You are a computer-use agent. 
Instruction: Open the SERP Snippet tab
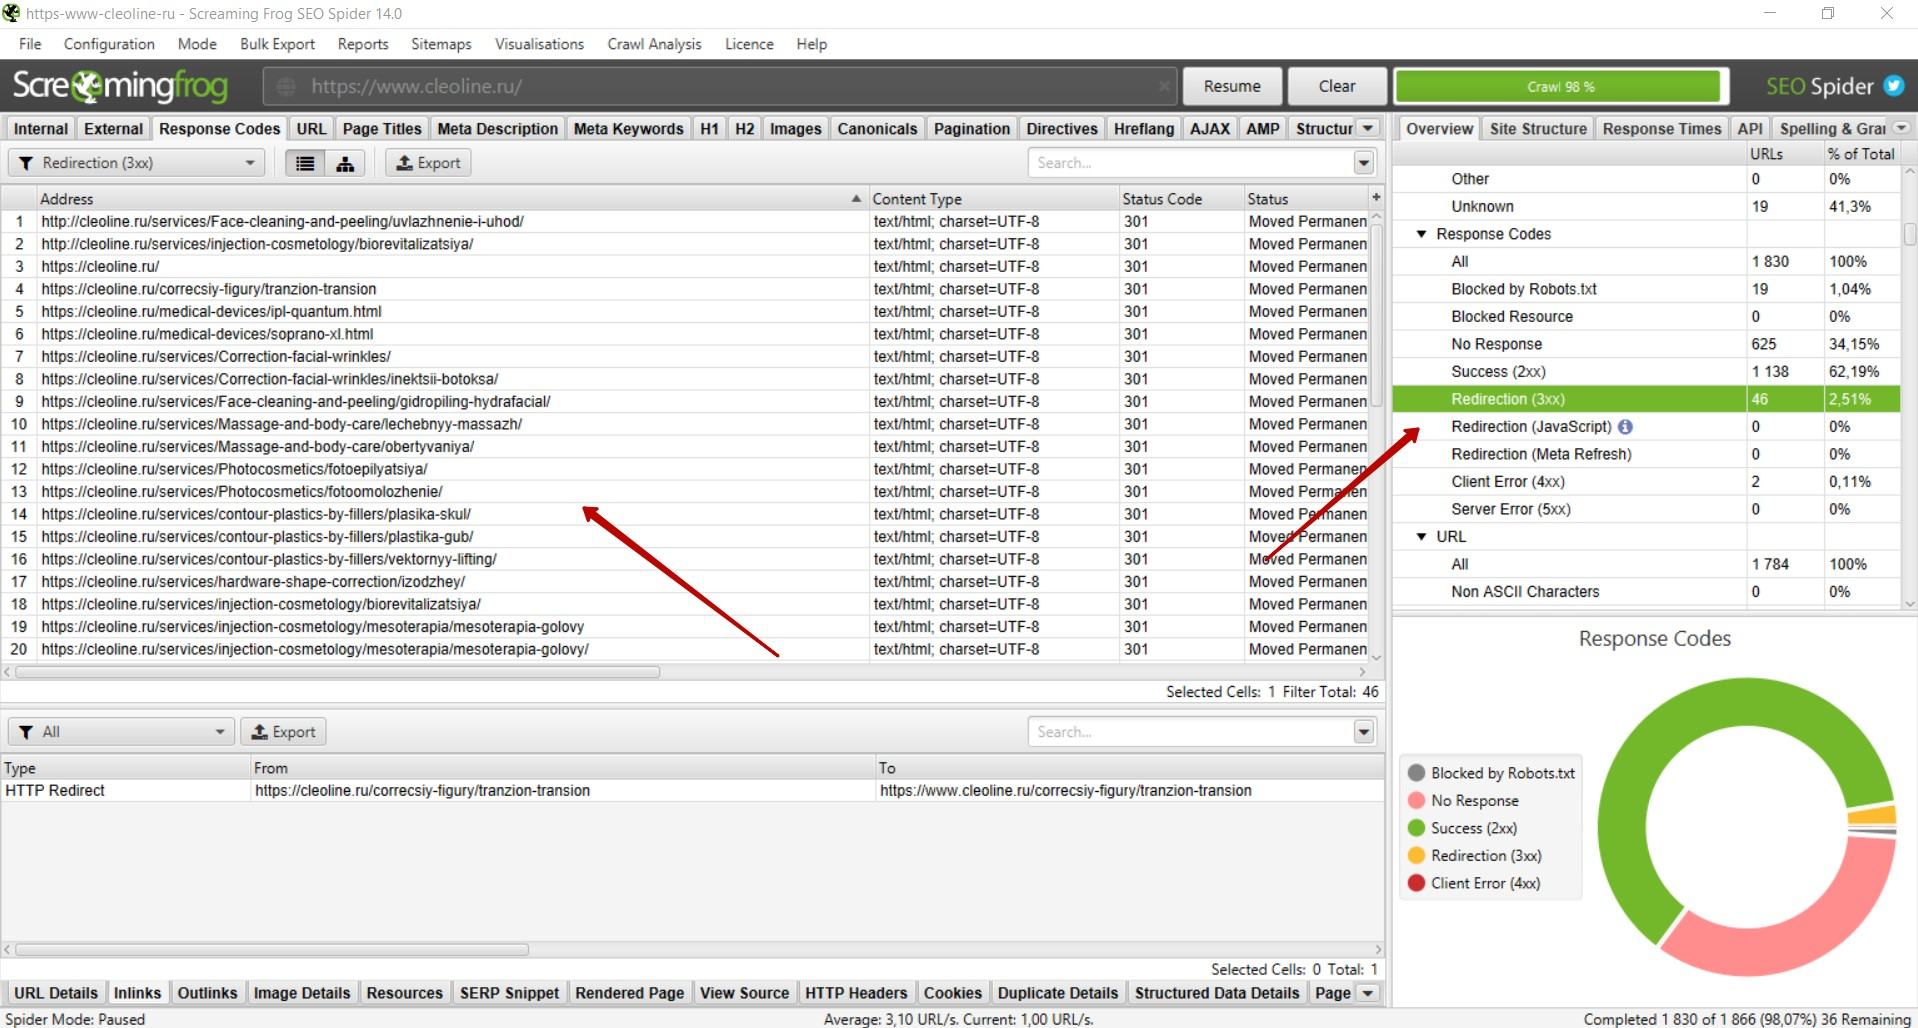(x=509, y=993)
